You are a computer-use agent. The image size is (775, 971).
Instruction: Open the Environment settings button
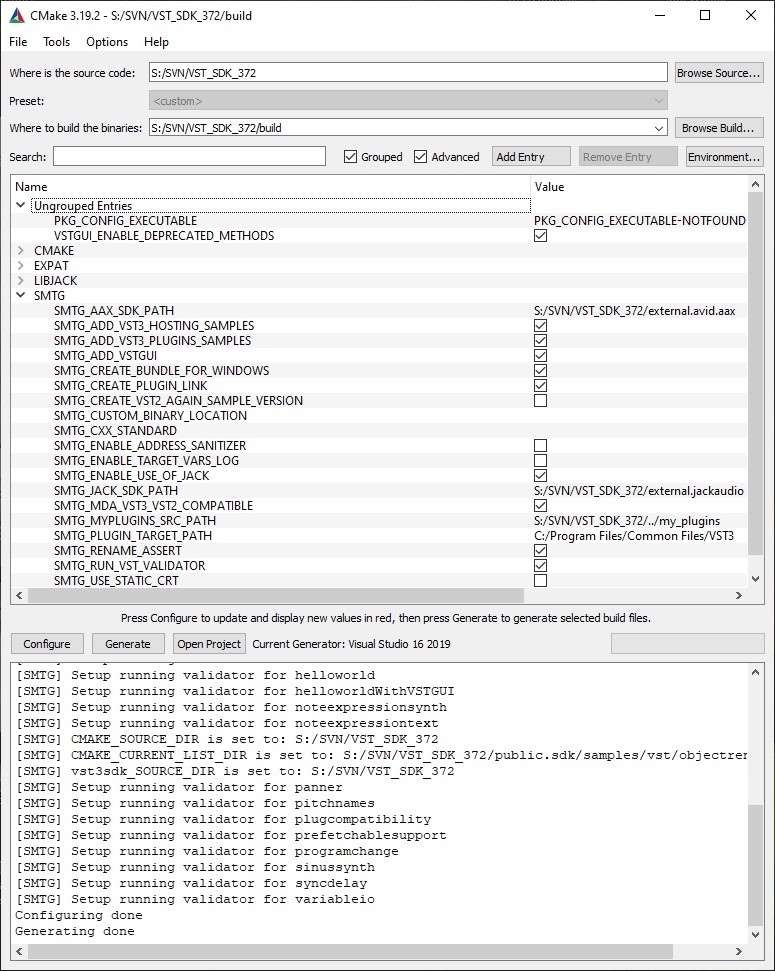click(x=724, y=157)
